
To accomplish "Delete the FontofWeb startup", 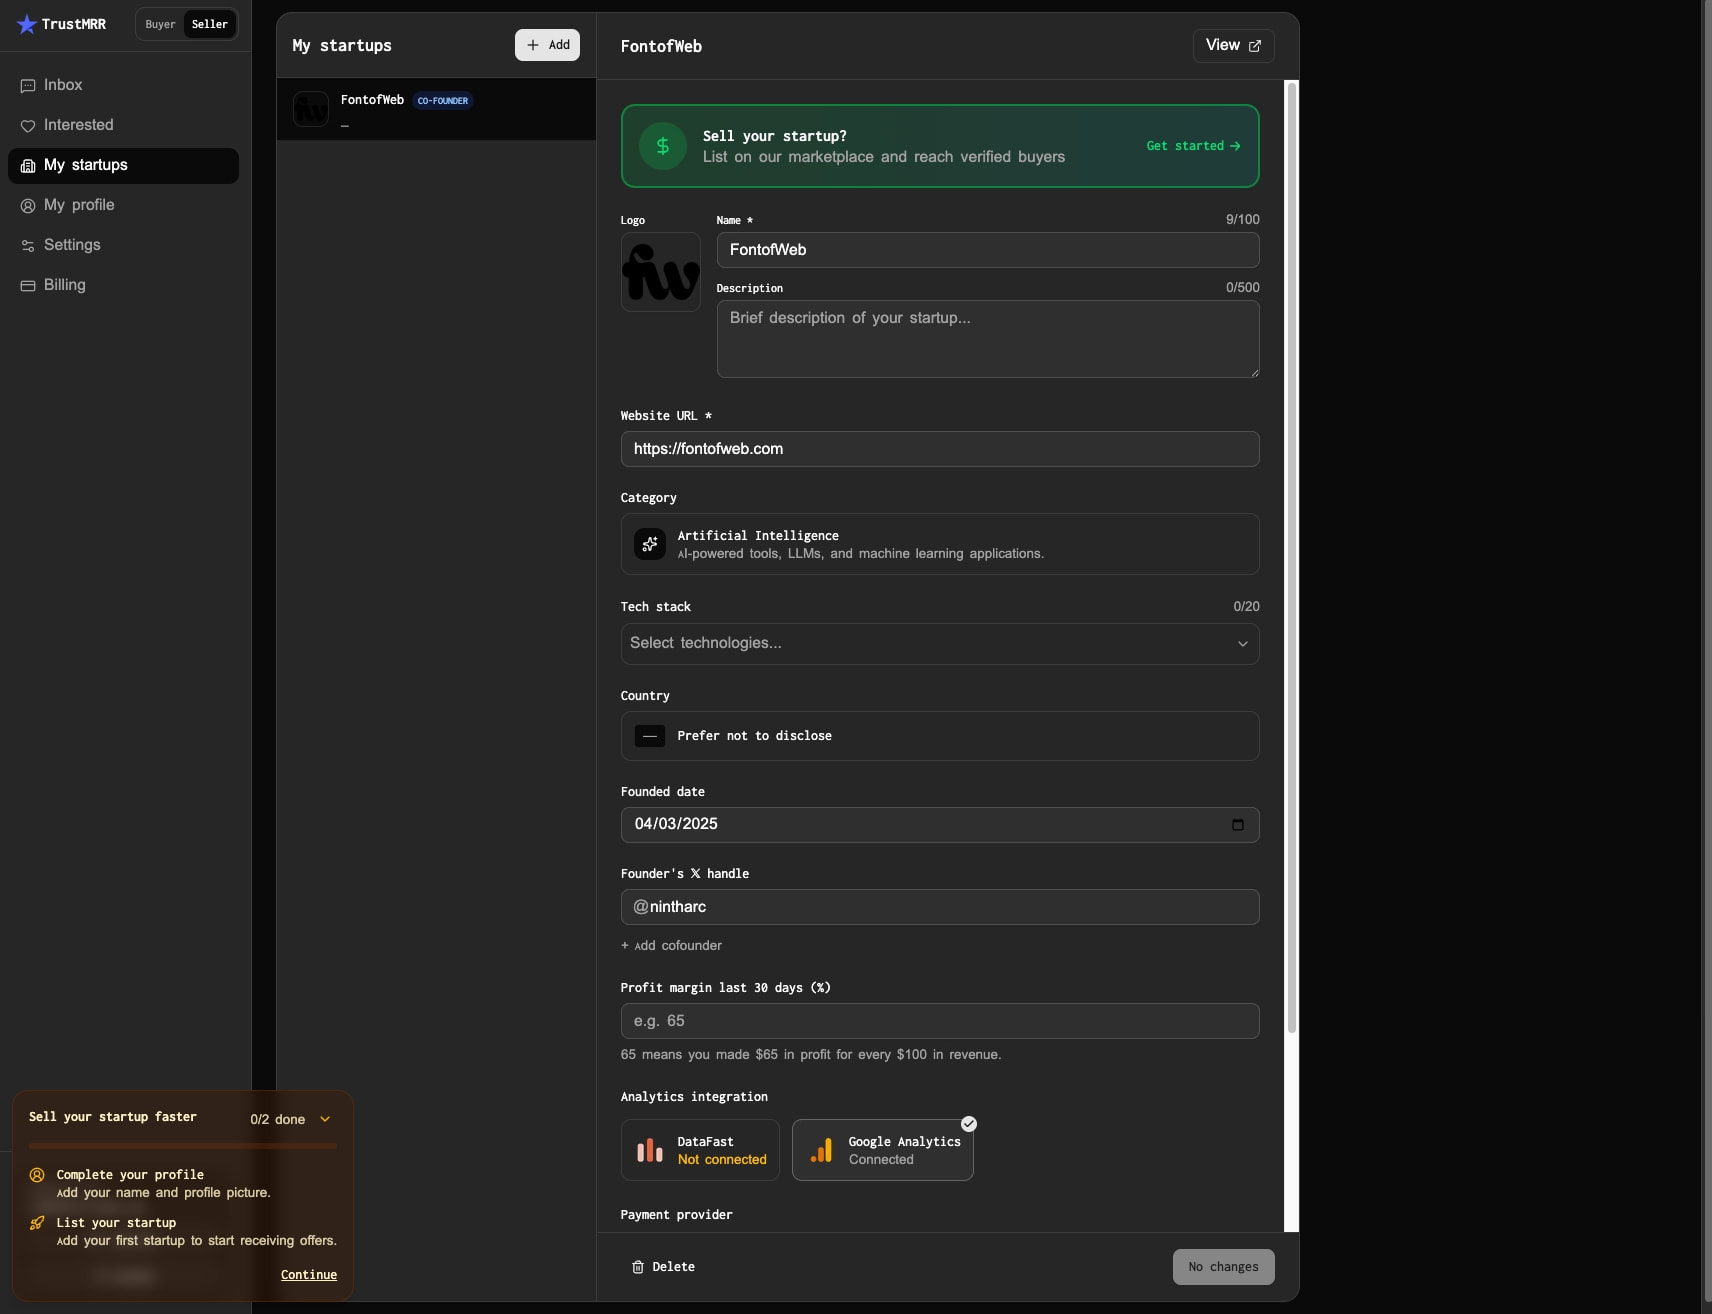I will [x=664, y=1267].
